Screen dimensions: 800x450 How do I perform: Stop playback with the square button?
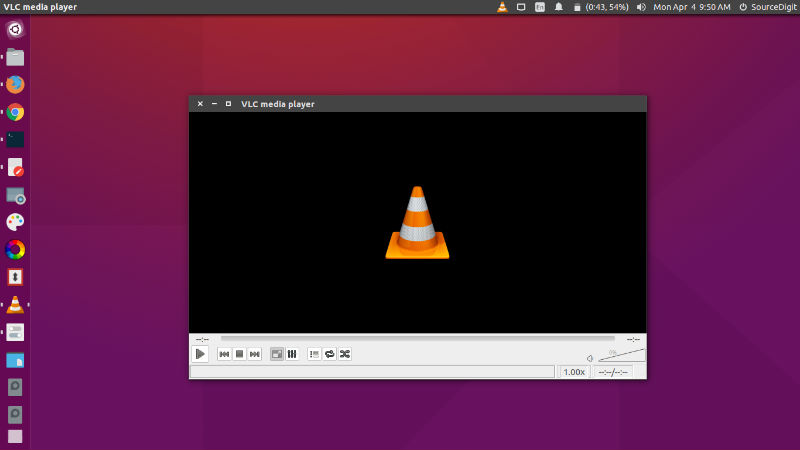pos(239,354)
